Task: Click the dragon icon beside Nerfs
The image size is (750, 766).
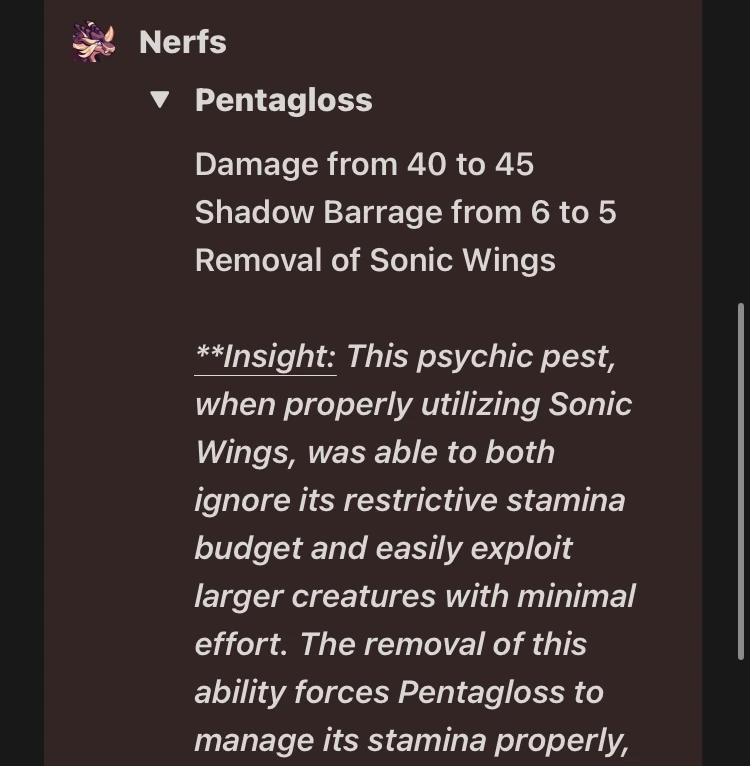Action: pyautogui.click(x=93, y=42)
